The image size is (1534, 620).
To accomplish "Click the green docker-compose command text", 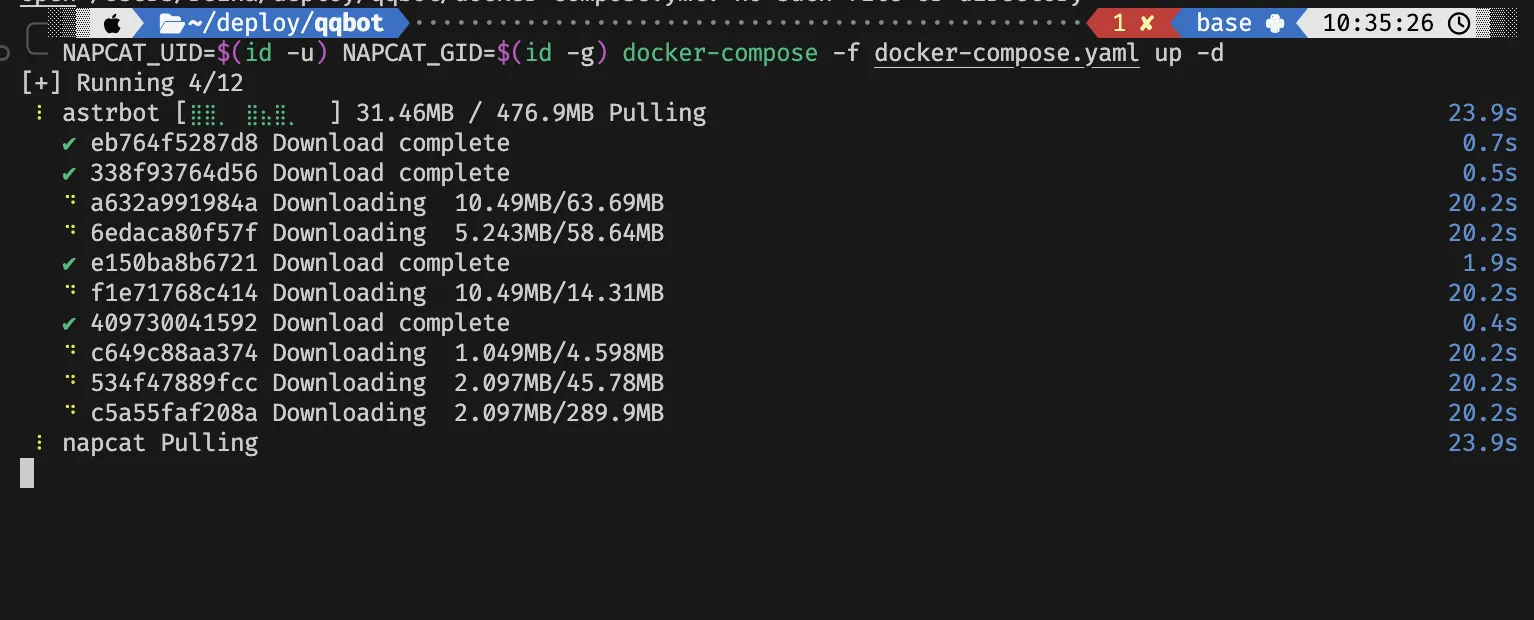I will [x=719, y=53].
